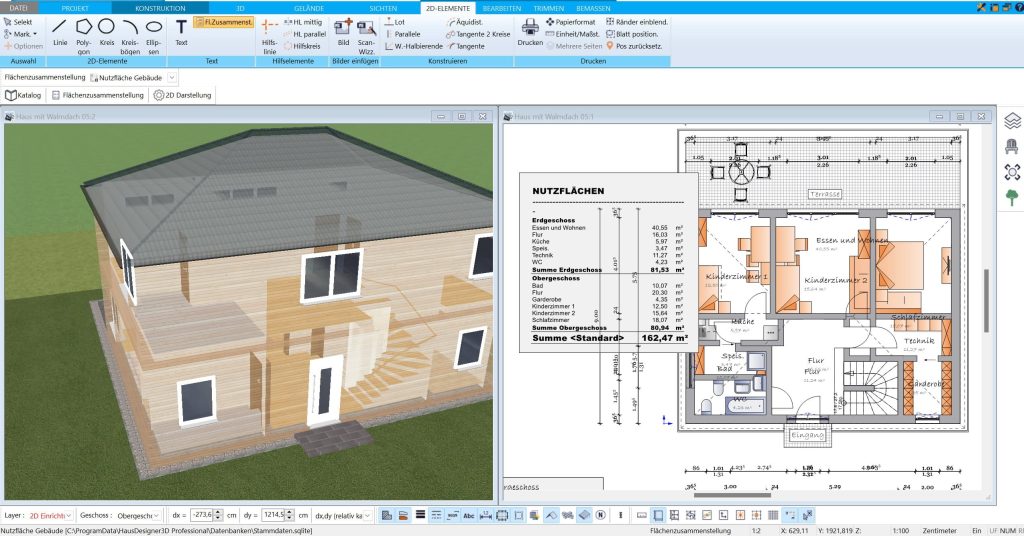Open furniture chair icon in right sidebar
This screenshot has height=536, width=1024.
coord(1012,146)
